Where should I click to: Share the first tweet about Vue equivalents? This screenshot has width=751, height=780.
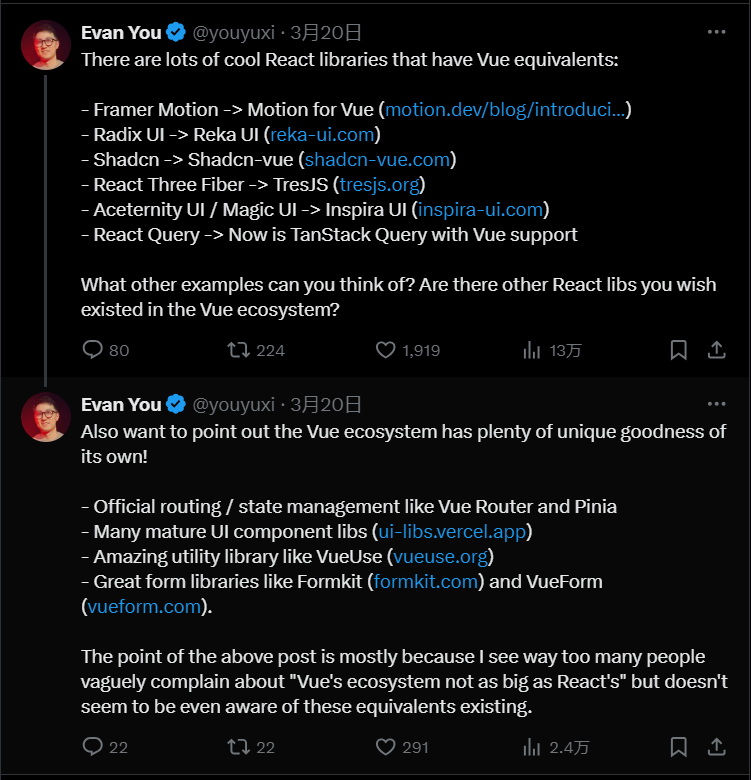pyautogui.click(x=717, y=350)
